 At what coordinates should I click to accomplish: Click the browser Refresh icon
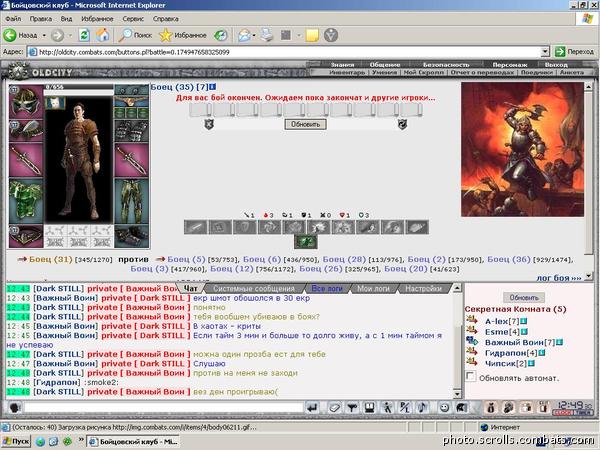pos(84,35)
